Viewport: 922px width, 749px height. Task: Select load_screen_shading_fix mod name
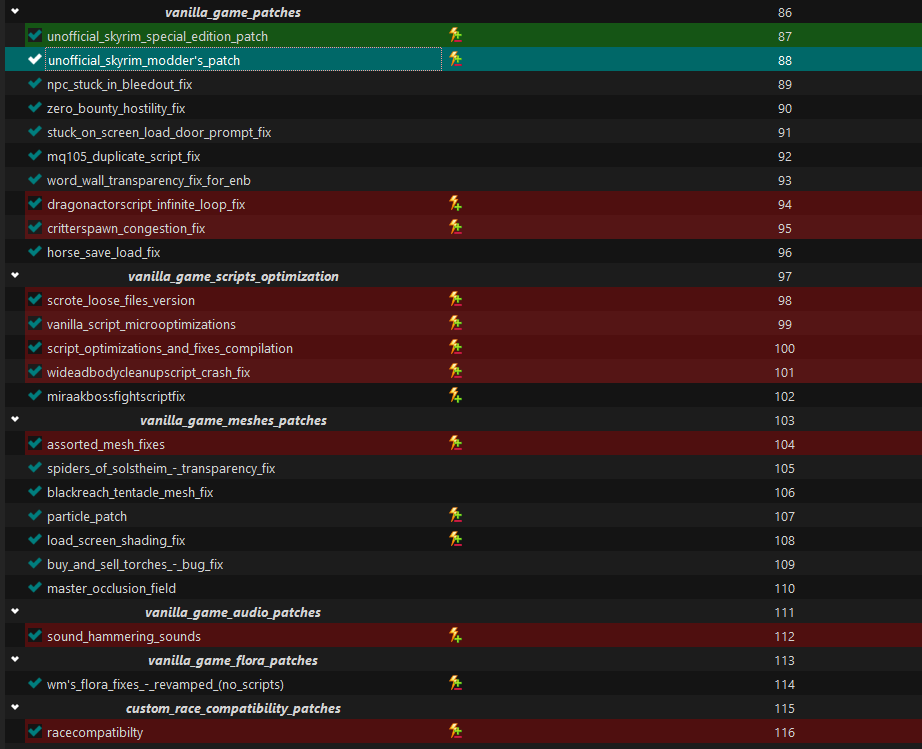click(x=116, y=541)
